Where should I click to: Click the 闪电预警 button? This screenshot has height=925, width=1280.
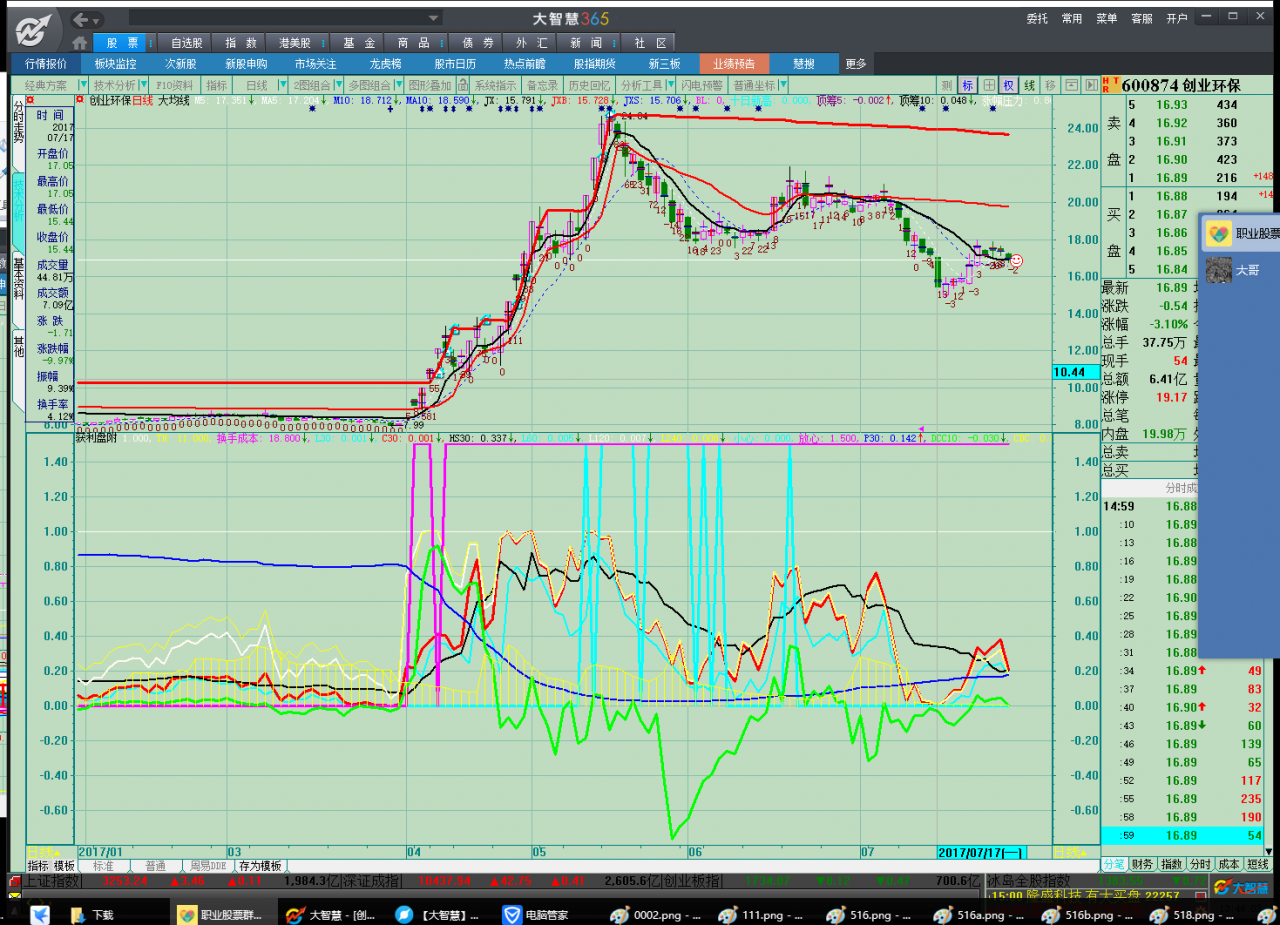[701, 85]
